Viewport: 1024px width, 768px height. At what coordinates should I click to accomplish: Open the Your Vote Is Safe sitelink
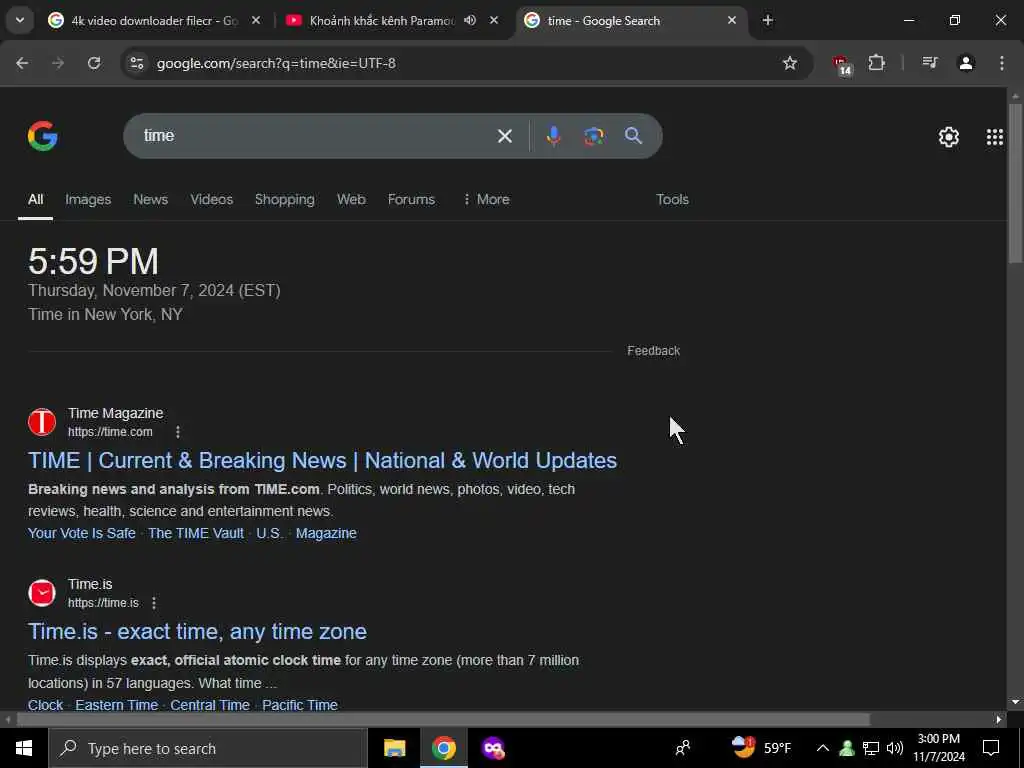pyautogui.click(x=82, y=533)
